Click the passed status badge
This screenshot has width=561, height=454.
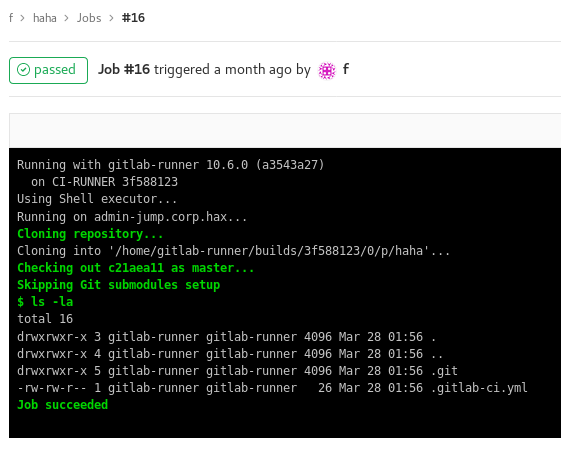coord(48,70)
